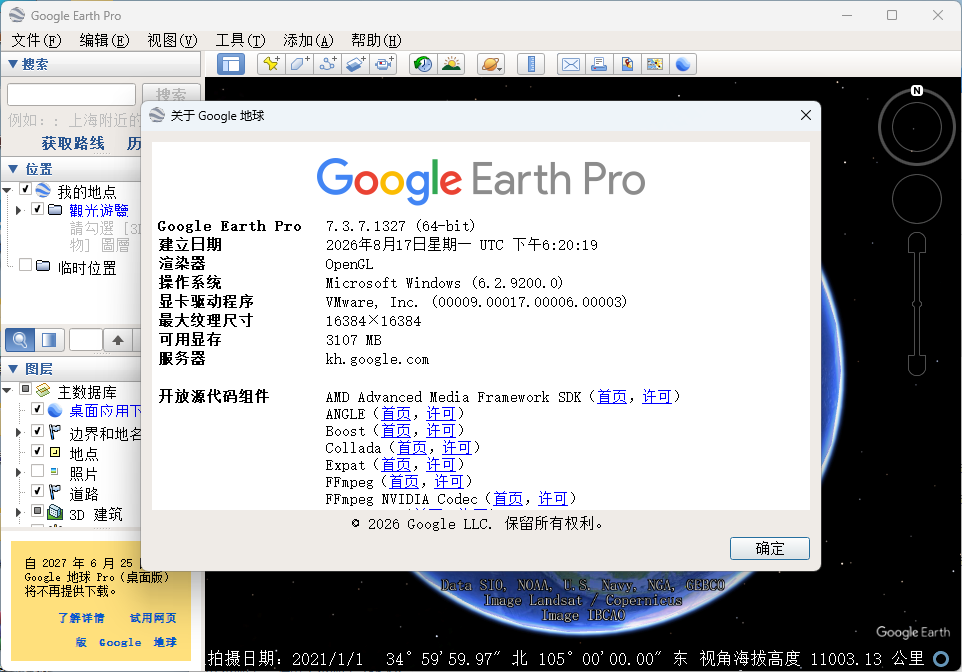Viewport: 962px width, 672px height.
Task: Select the 桌面应用 link in layers
Action: [105, 411]
